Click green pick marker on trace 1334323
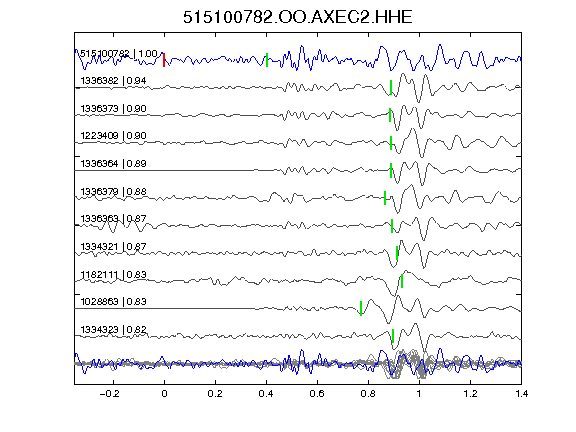 click(393, 336)
